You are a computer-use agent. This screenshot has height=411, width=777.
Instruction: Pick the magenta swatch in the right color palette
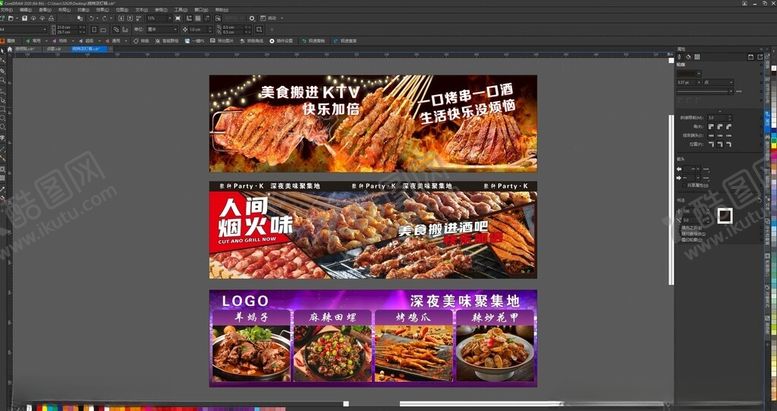tap(774, 156)
